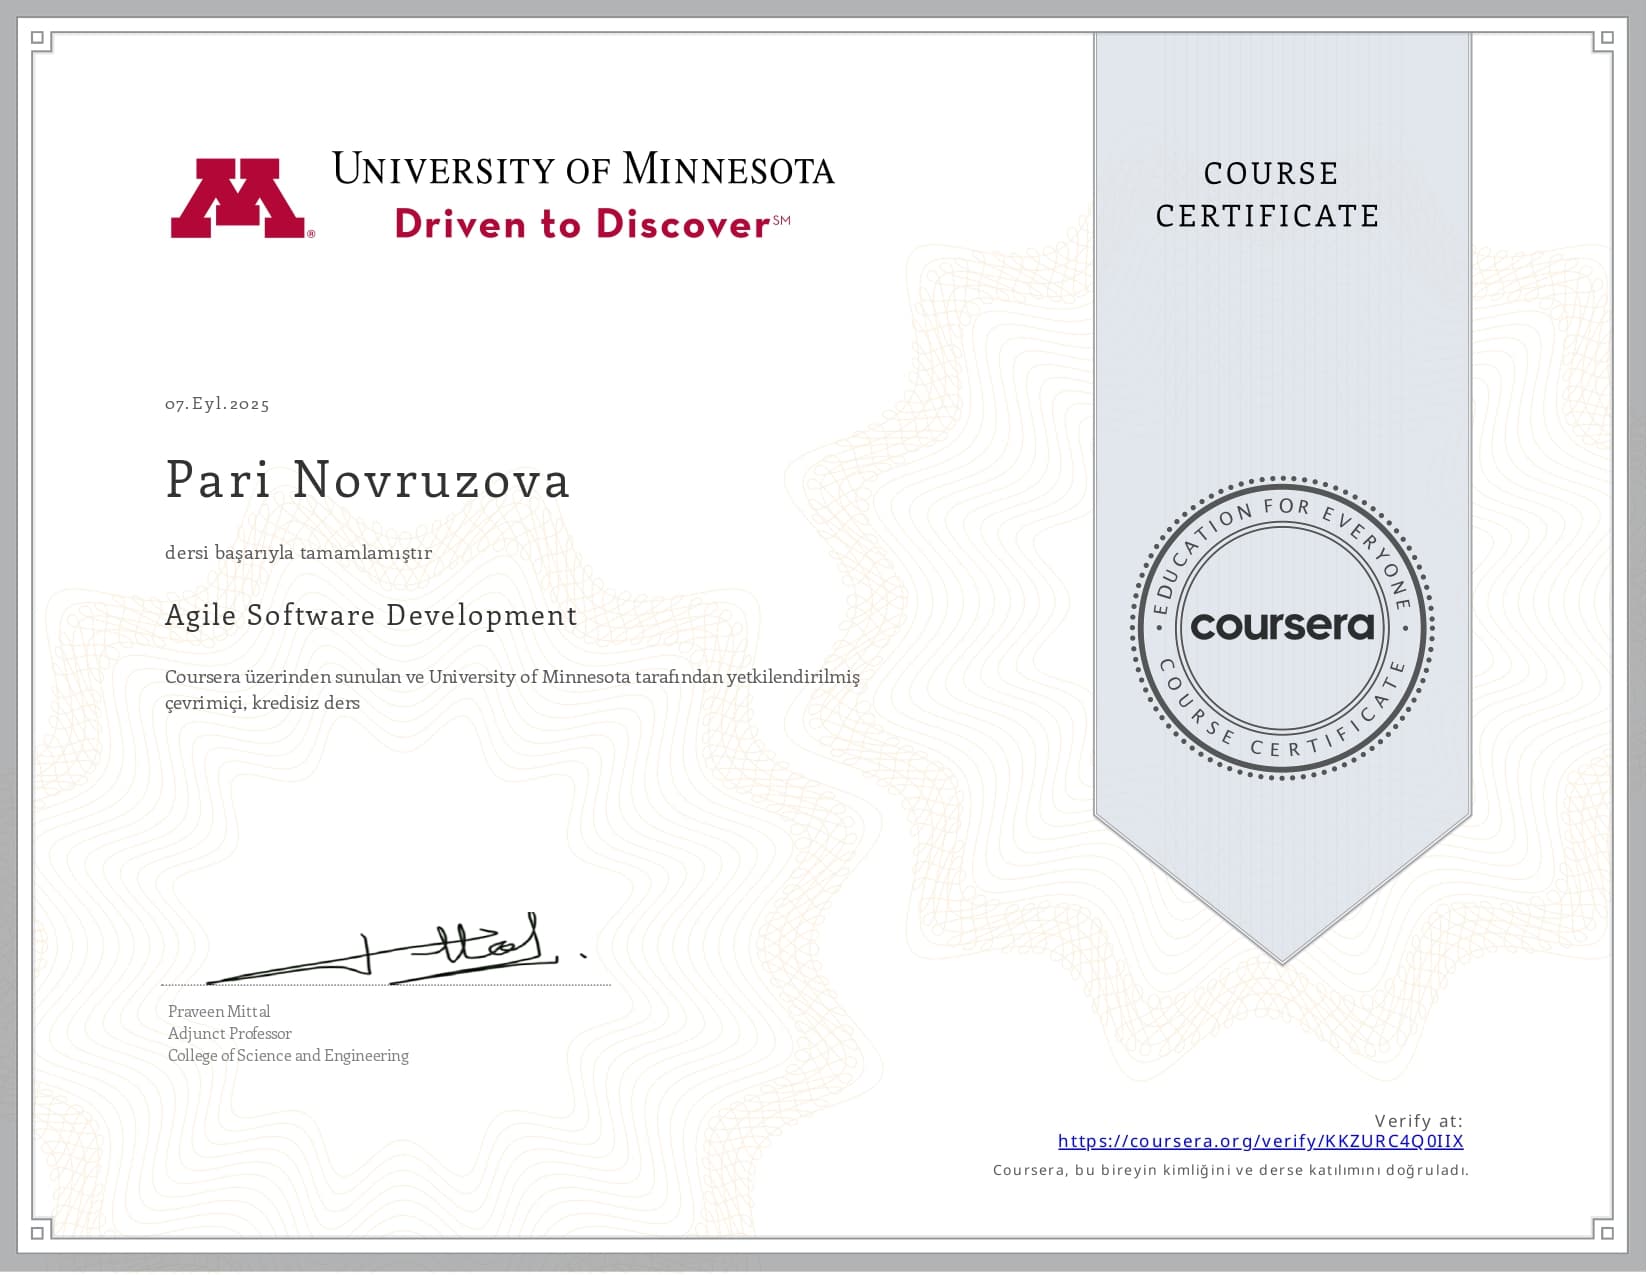Image resolution: width=1650 pixels, height=1275 pixels.
Task: Select the date '07.Eyl.2025'
Action: pyautogui.click(x=216, y=403)
